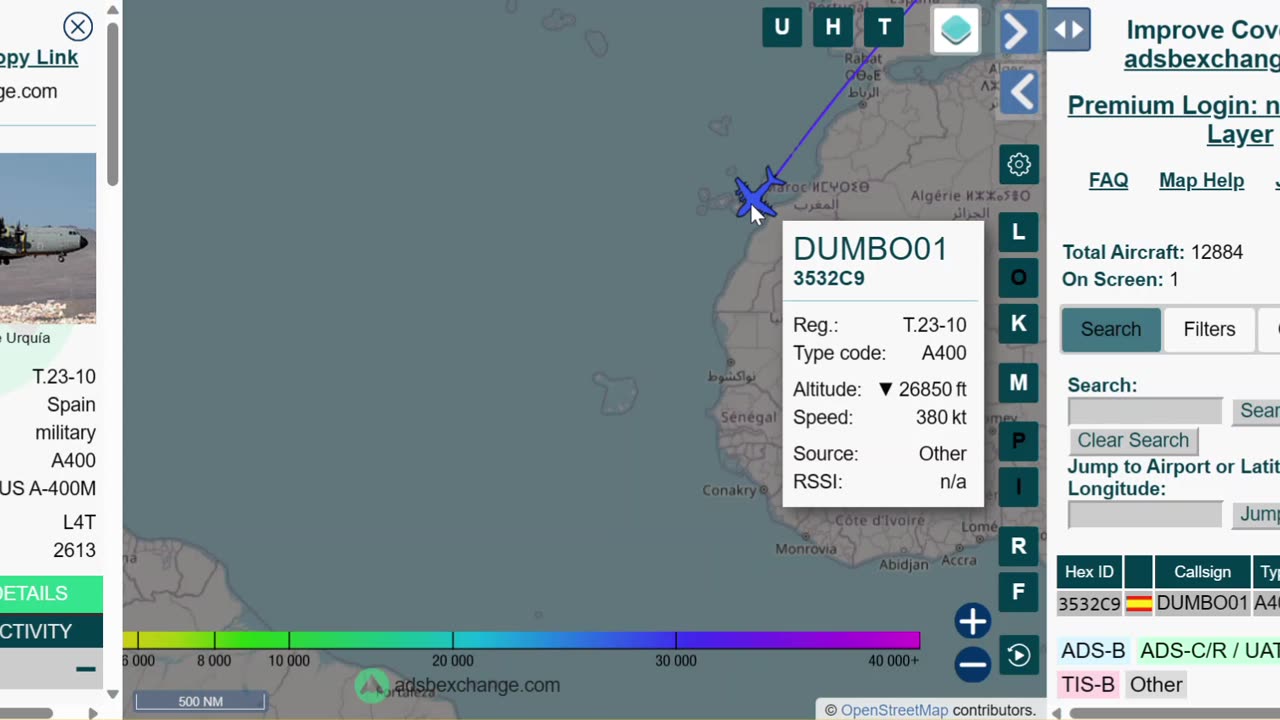The width and height of the screenshot is (1280, 720).
Task: Toggle the I button on map
Action: click(x=1019, y=487)
